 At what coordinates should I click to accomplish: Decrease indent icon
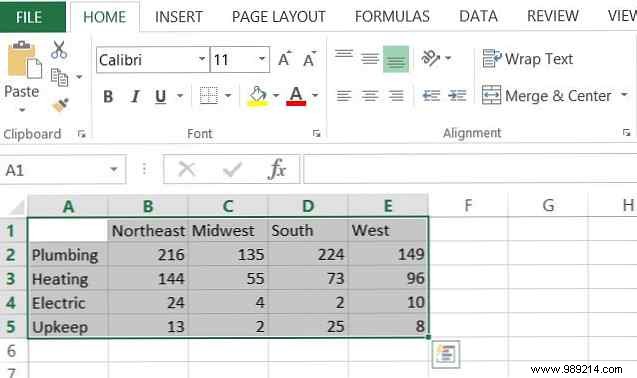[x=431, y=96]
